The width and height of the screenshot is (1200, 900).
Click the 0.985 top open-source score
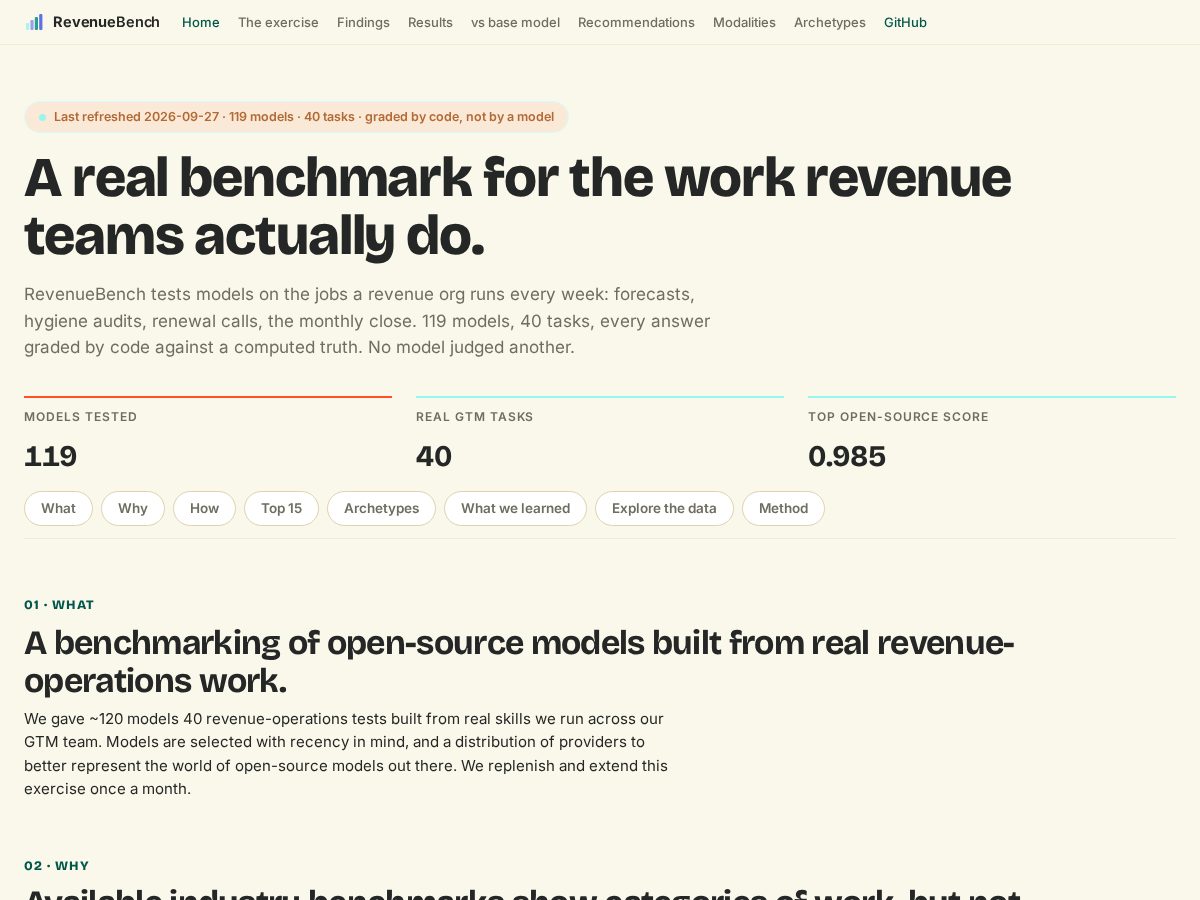[x=847, y=457]
